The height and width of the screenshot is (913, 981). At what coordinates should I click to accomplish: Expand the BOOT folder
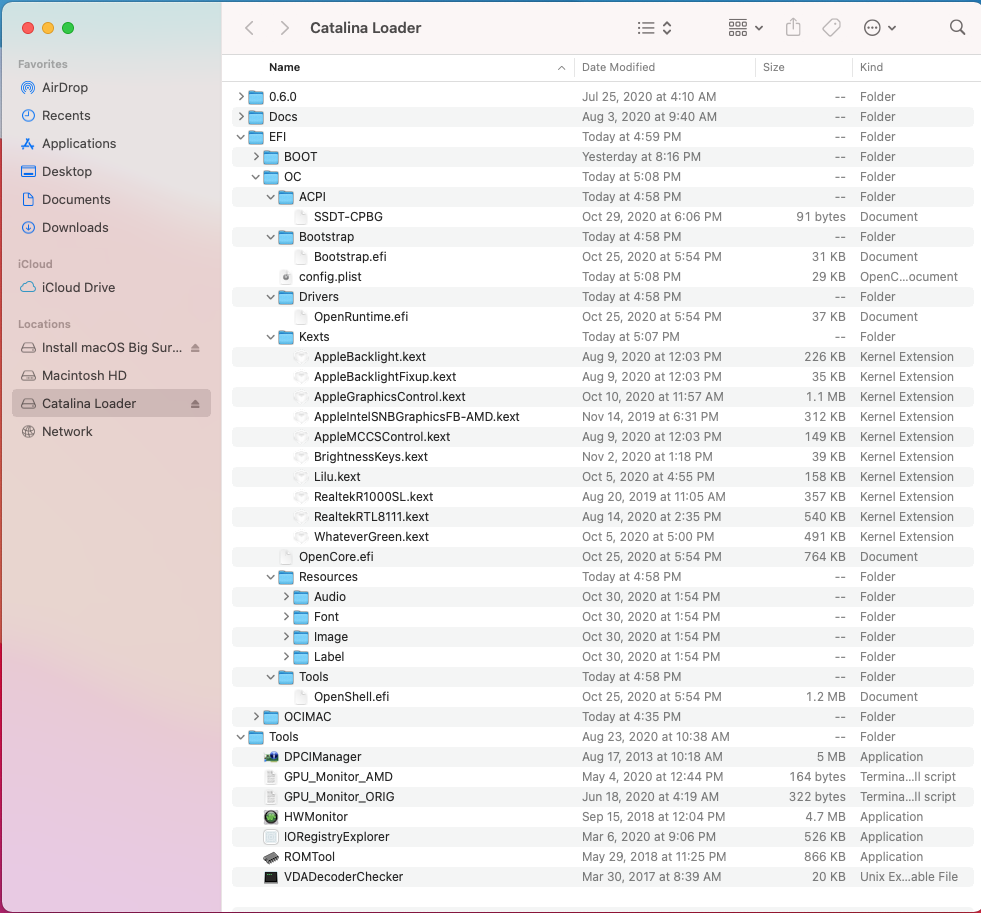256,156
